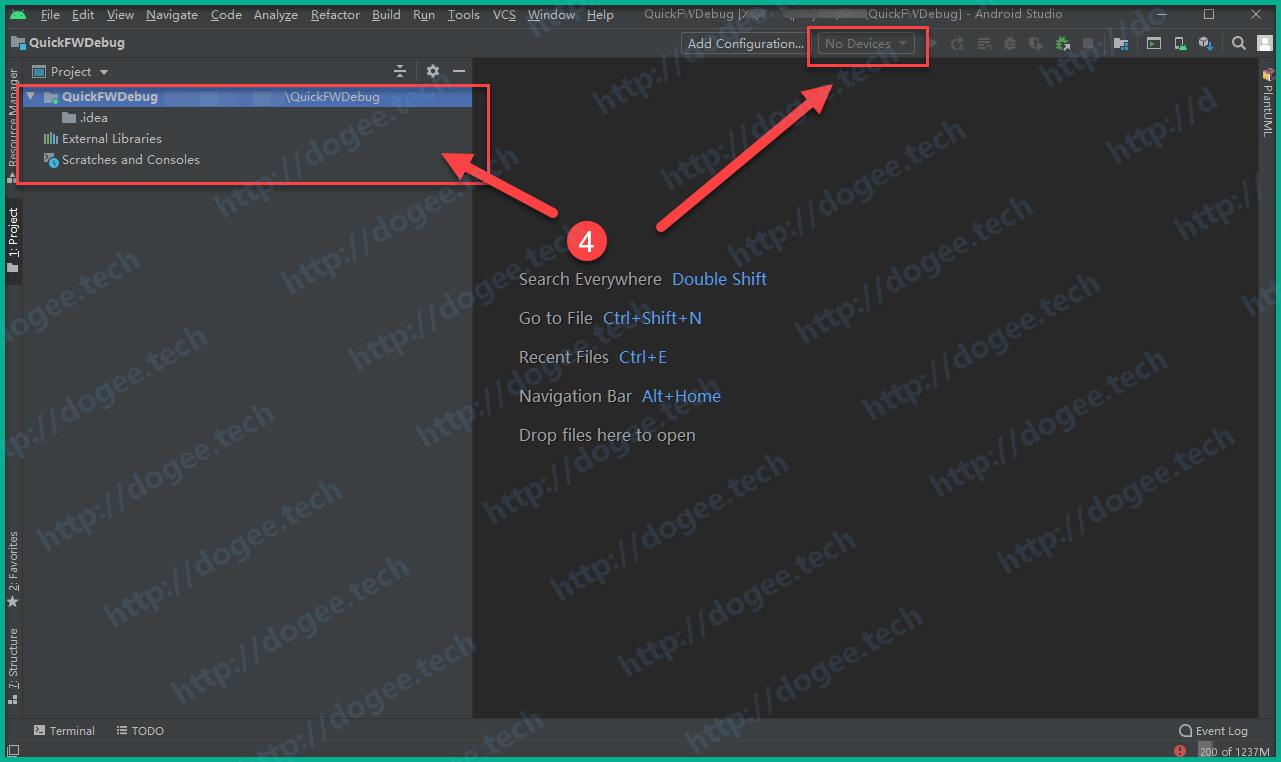Close the Android Studio window

[x=1256, y=15]
